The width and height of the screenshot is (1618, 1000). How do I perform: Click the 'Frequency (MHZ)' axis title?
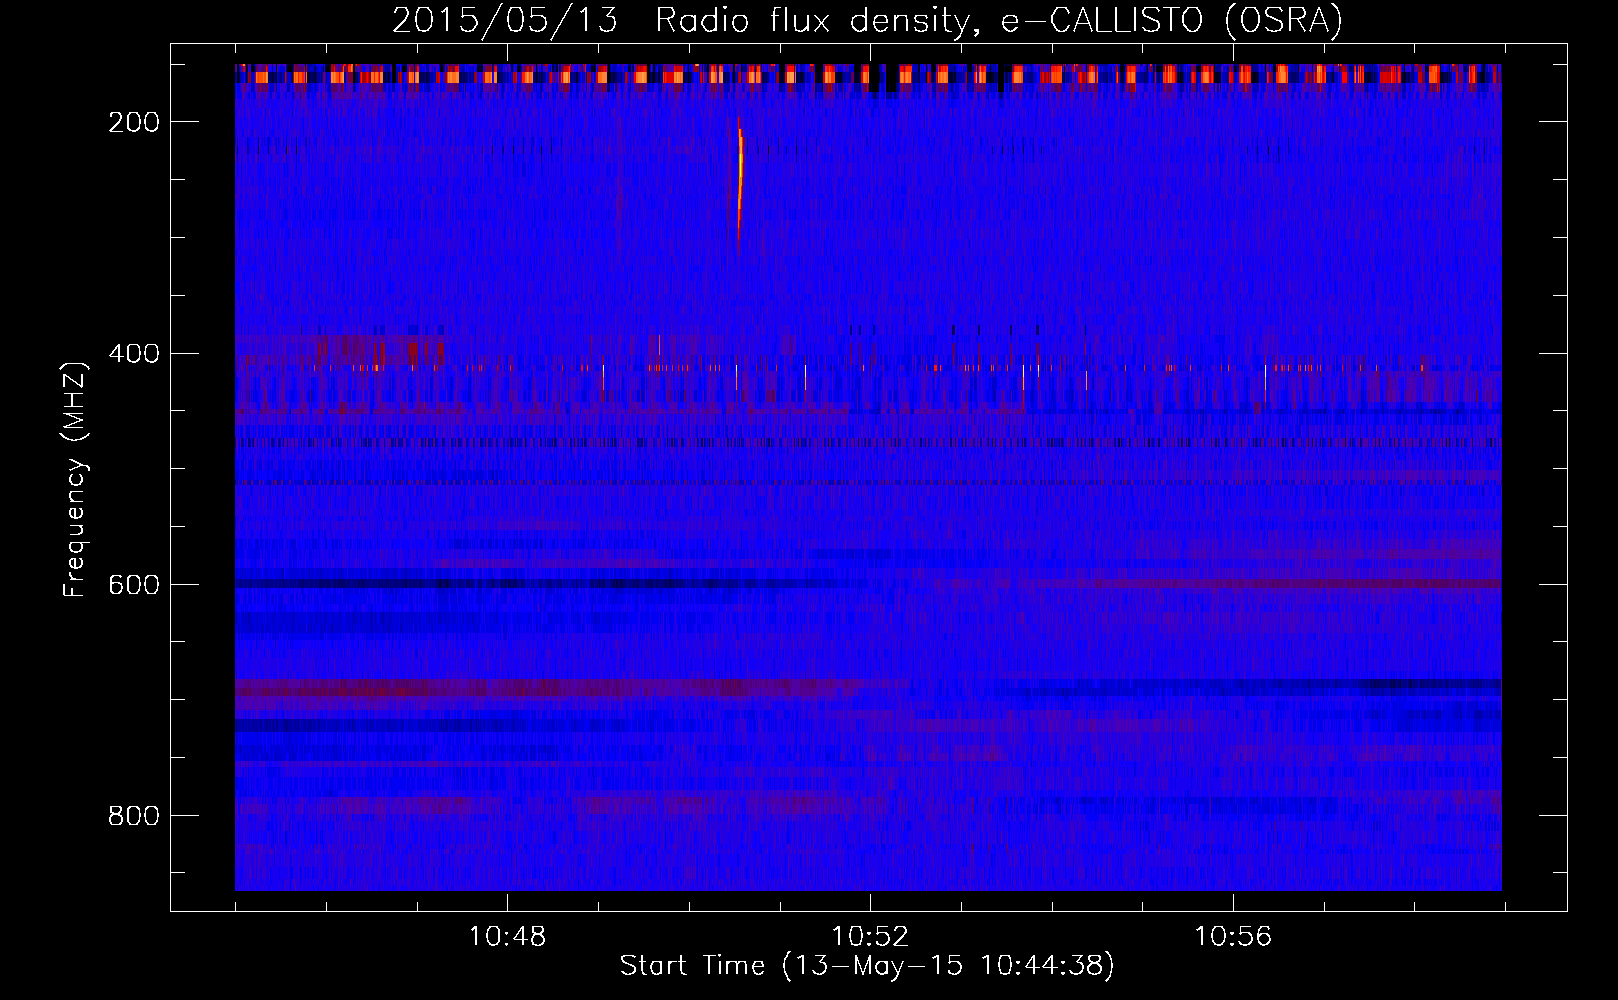point(75,479)
